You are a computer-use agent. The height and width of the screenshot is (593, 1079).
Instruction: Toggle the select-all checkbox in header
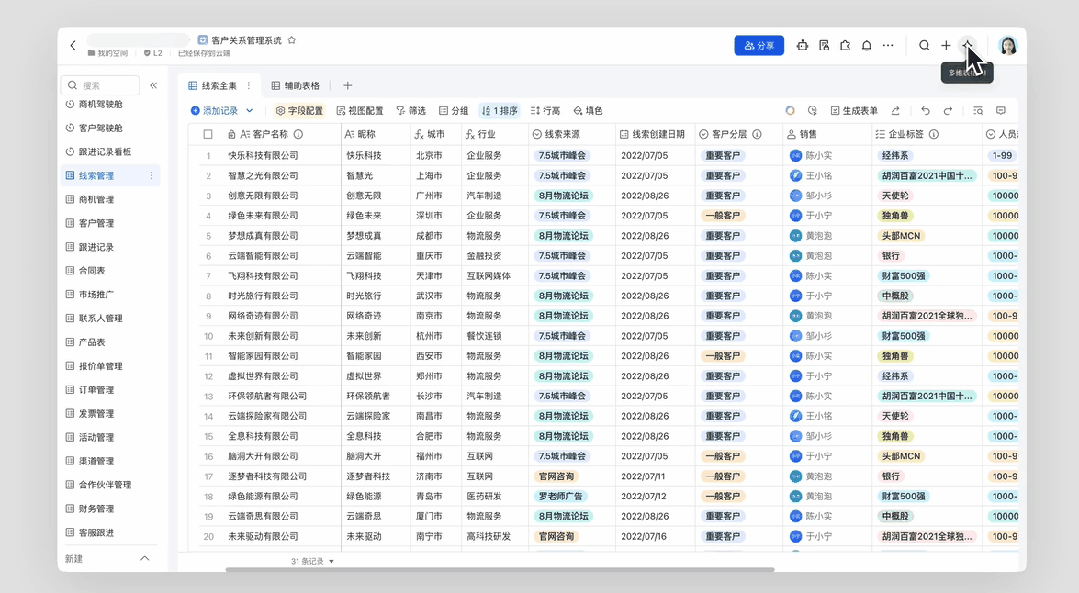[x=208, y=134]
